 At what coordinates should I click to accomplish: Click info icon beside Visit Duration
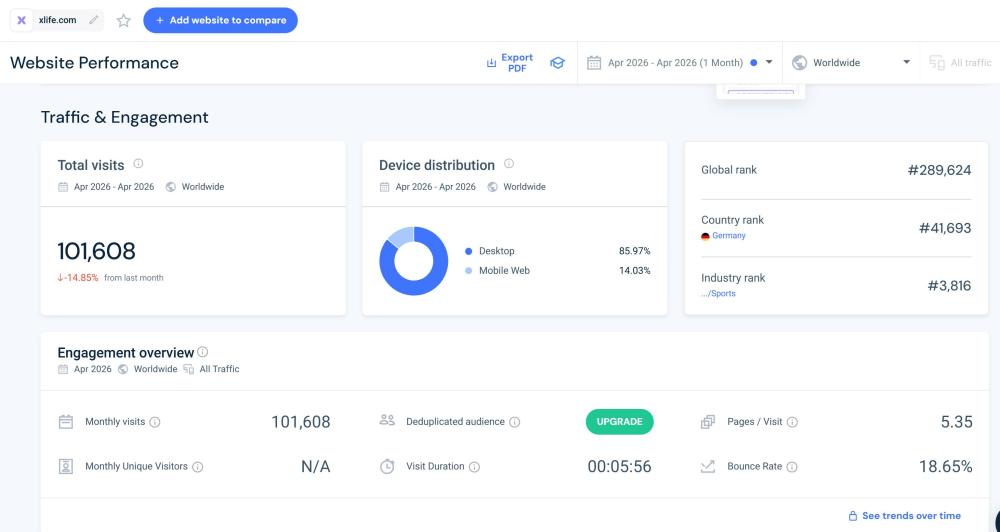tap(474, 466)
